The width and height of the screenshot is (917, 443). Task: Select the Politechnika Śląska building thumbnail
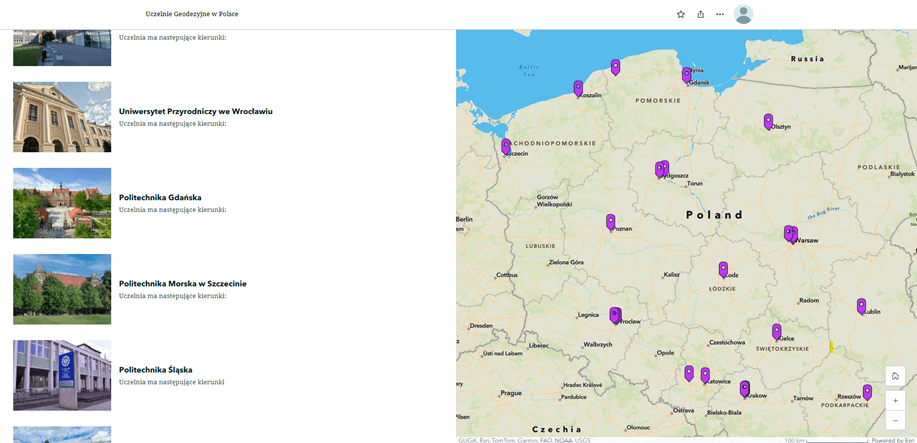tap(62, 375)
